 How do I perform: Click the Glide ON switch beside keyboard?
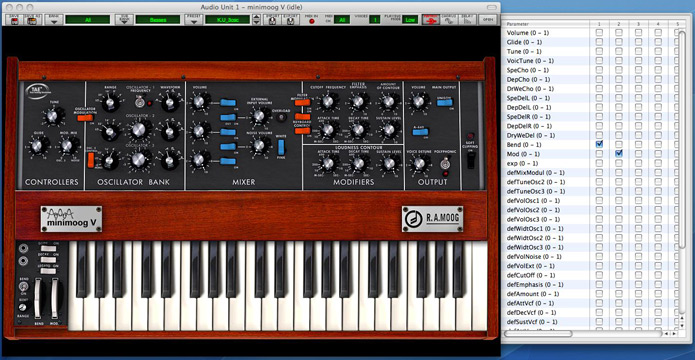[48, 248]
